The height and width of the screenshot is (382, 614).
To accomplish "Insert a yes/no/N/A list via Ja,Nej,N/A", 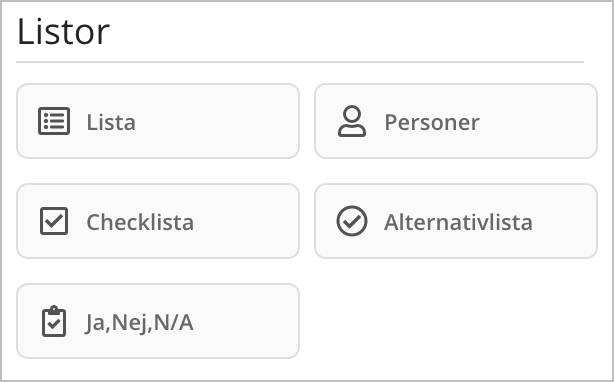I will click(158, 321).
